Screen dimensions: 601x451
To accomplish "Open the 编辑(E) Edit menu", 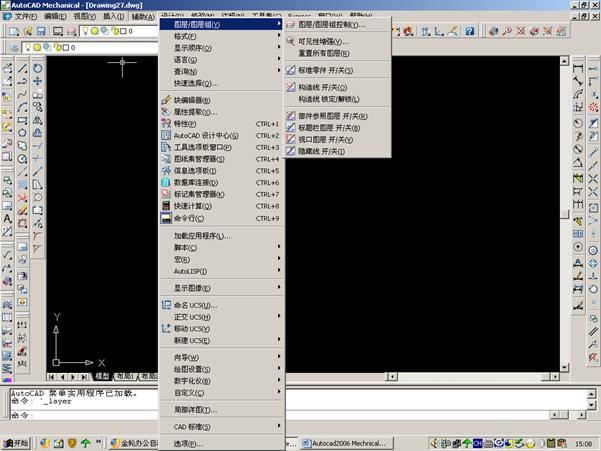I will pos(55,16).
